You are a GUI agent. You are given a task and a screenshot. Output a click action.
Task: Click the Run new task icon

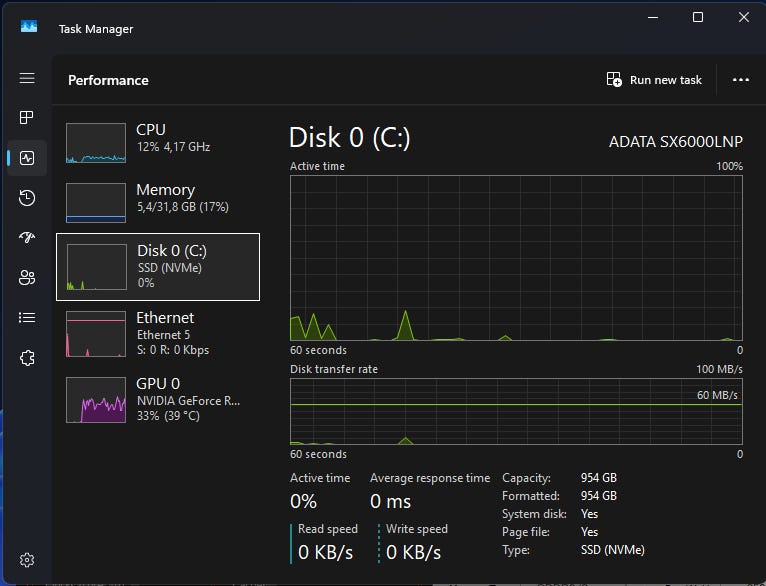coord(614,79)
